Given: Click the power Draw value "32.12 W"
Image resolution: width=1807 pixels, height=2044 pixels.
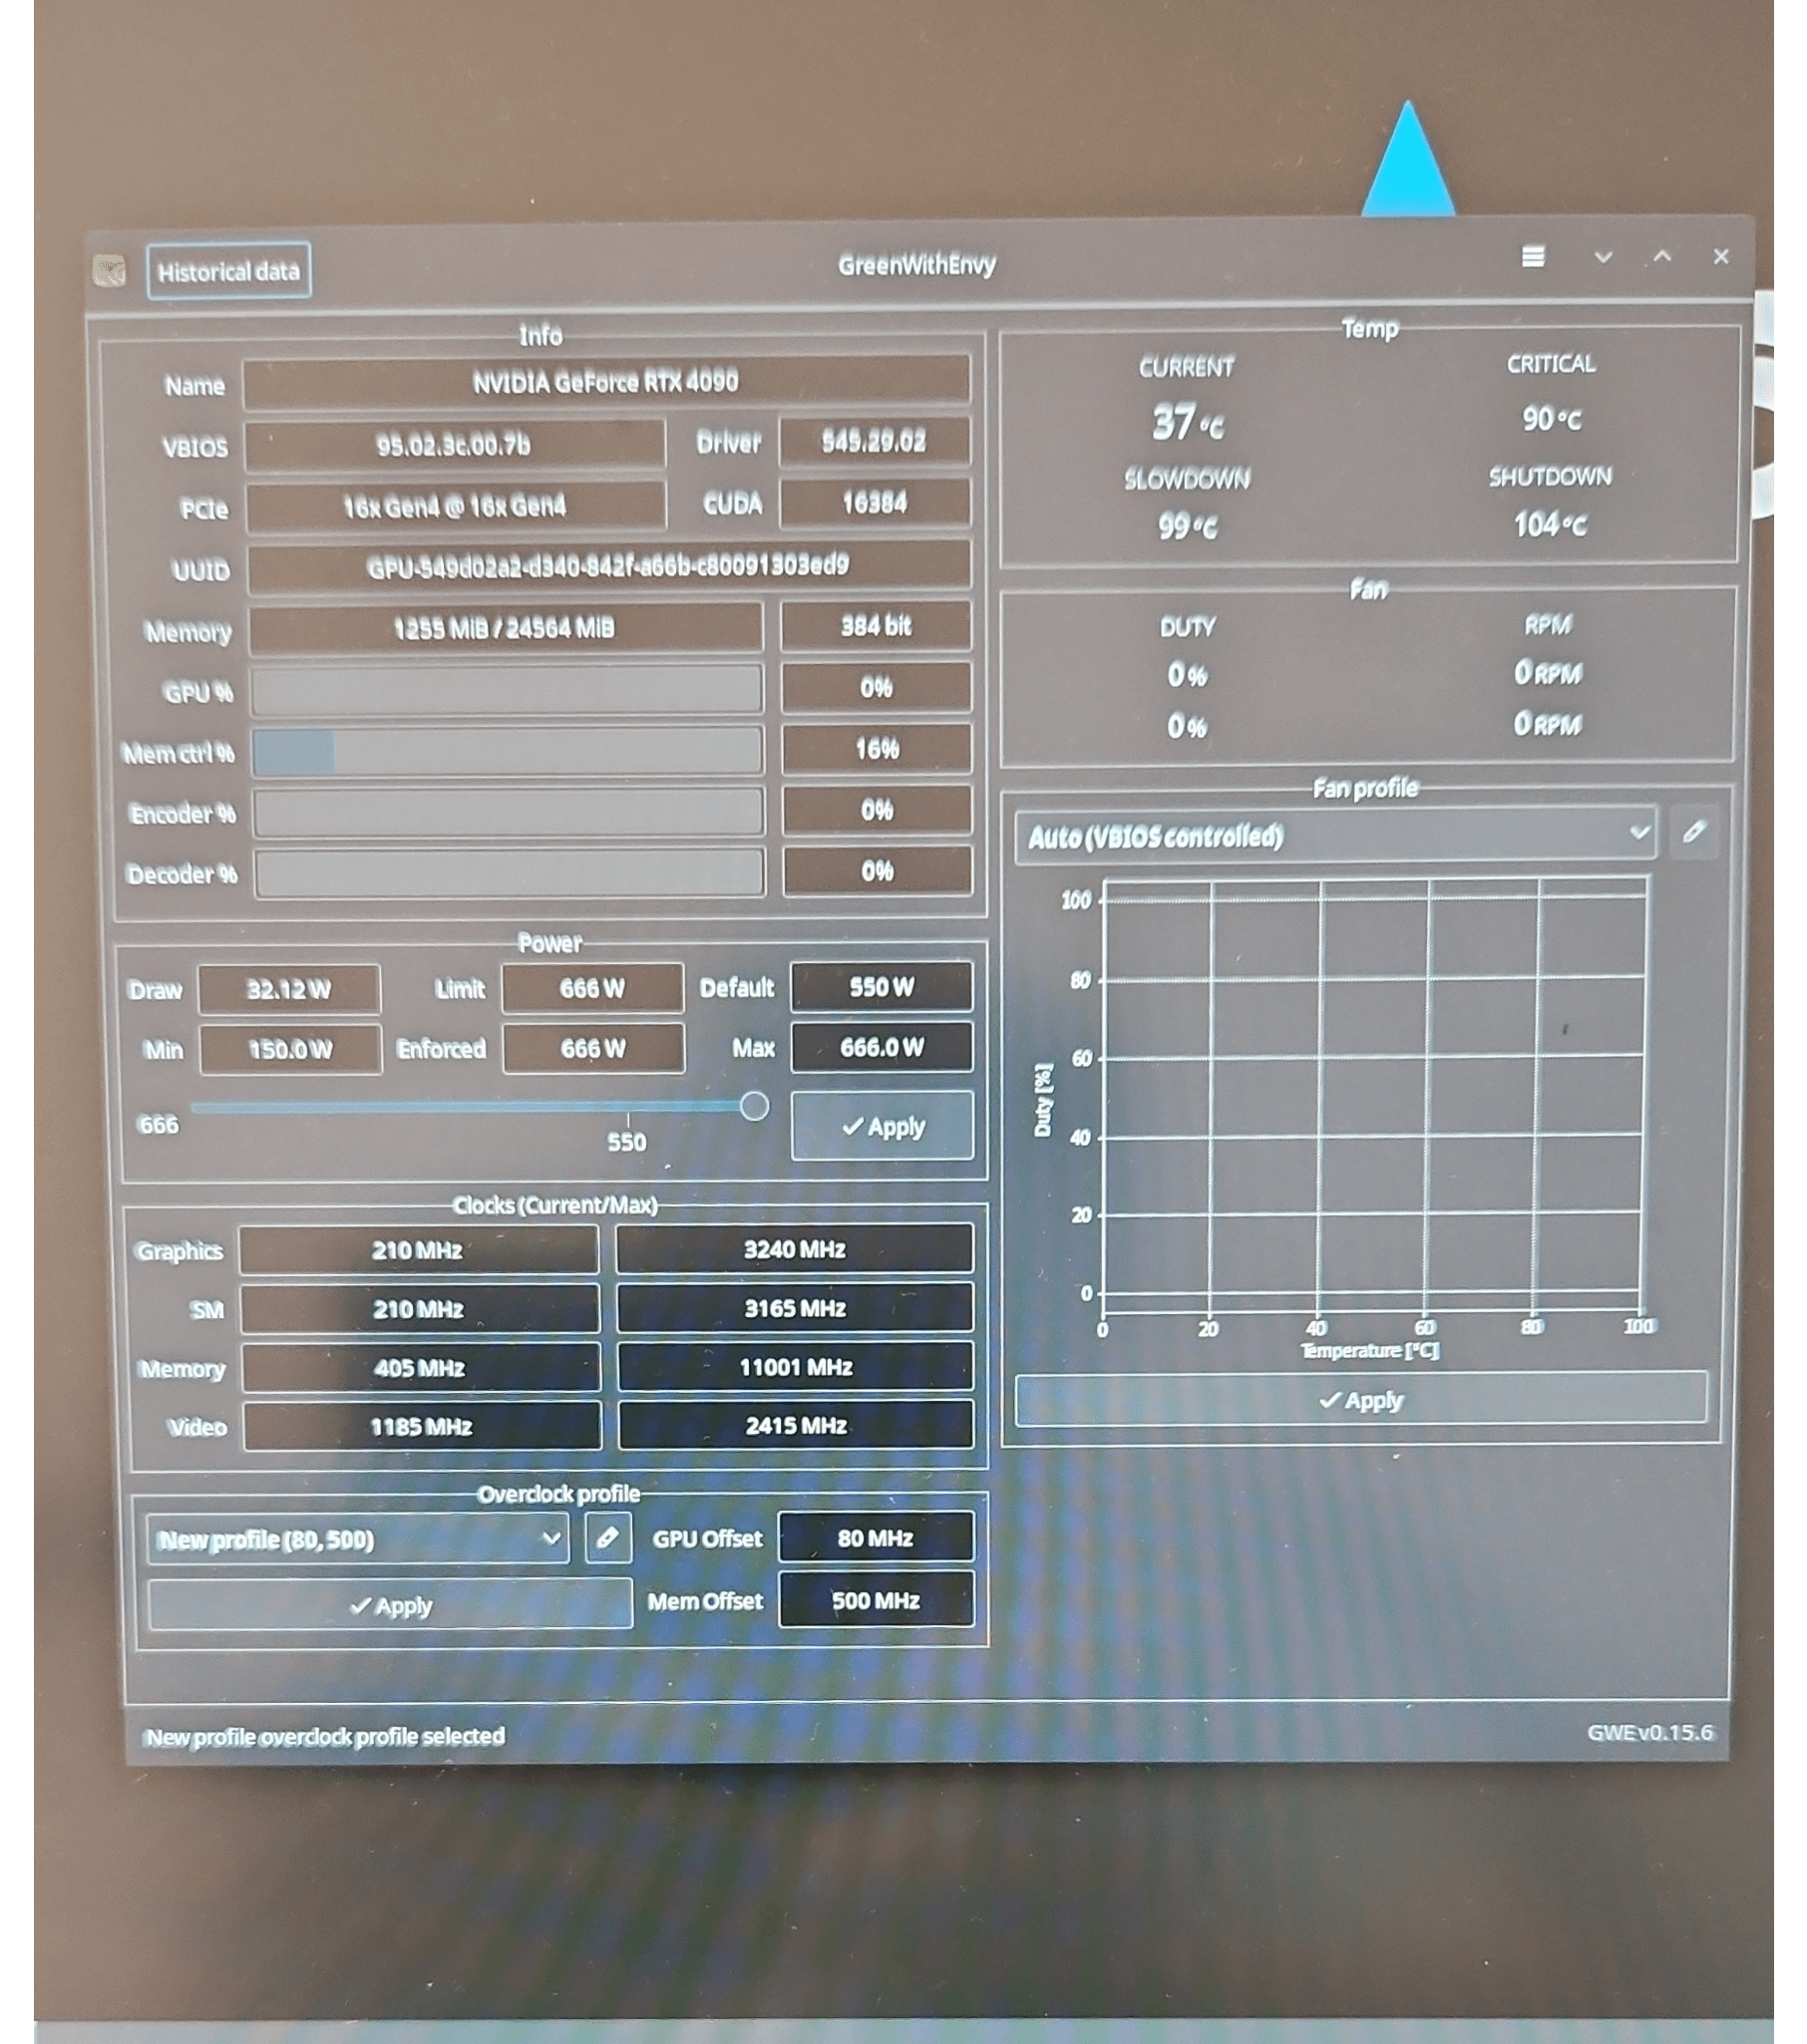Looking at the screenshot, I should click(x=289, y=990).
